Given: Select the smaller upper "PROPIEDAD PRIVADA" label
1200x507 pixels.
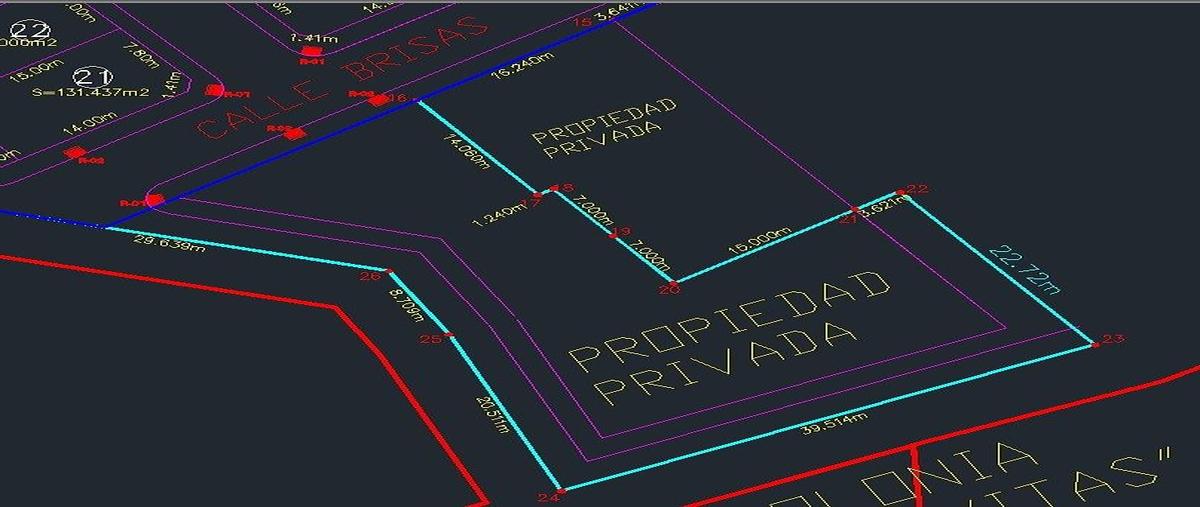Looking at the screenshot, I should 604,128.
